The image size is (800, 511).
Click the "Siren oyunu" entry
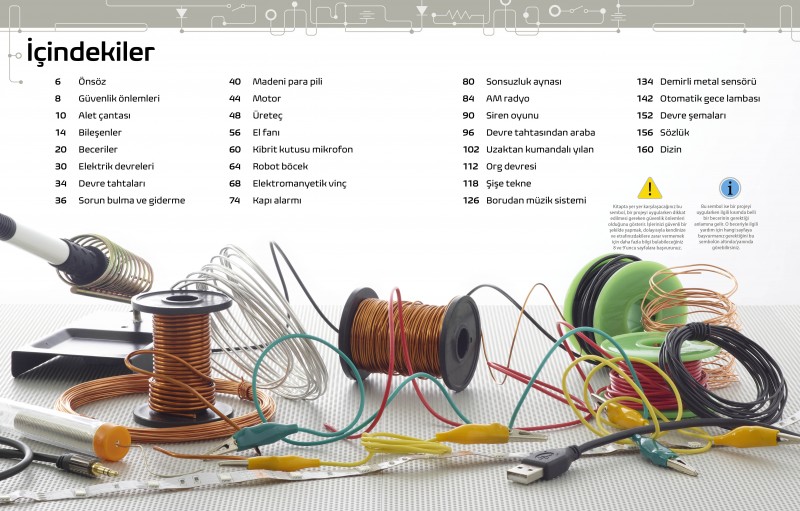pos(512,116)
